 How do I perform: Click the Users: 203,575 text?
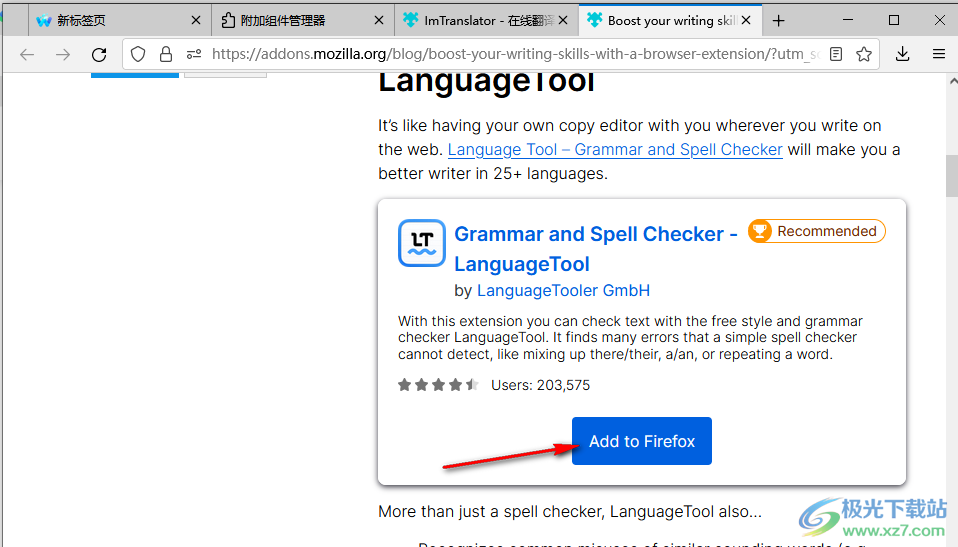tap(541, 385)
